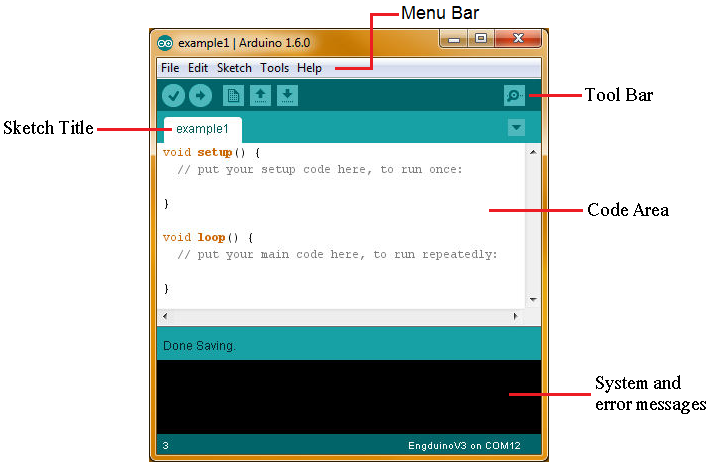Click 'EngduinoV3 on COM12' board status text

point(464,446)
